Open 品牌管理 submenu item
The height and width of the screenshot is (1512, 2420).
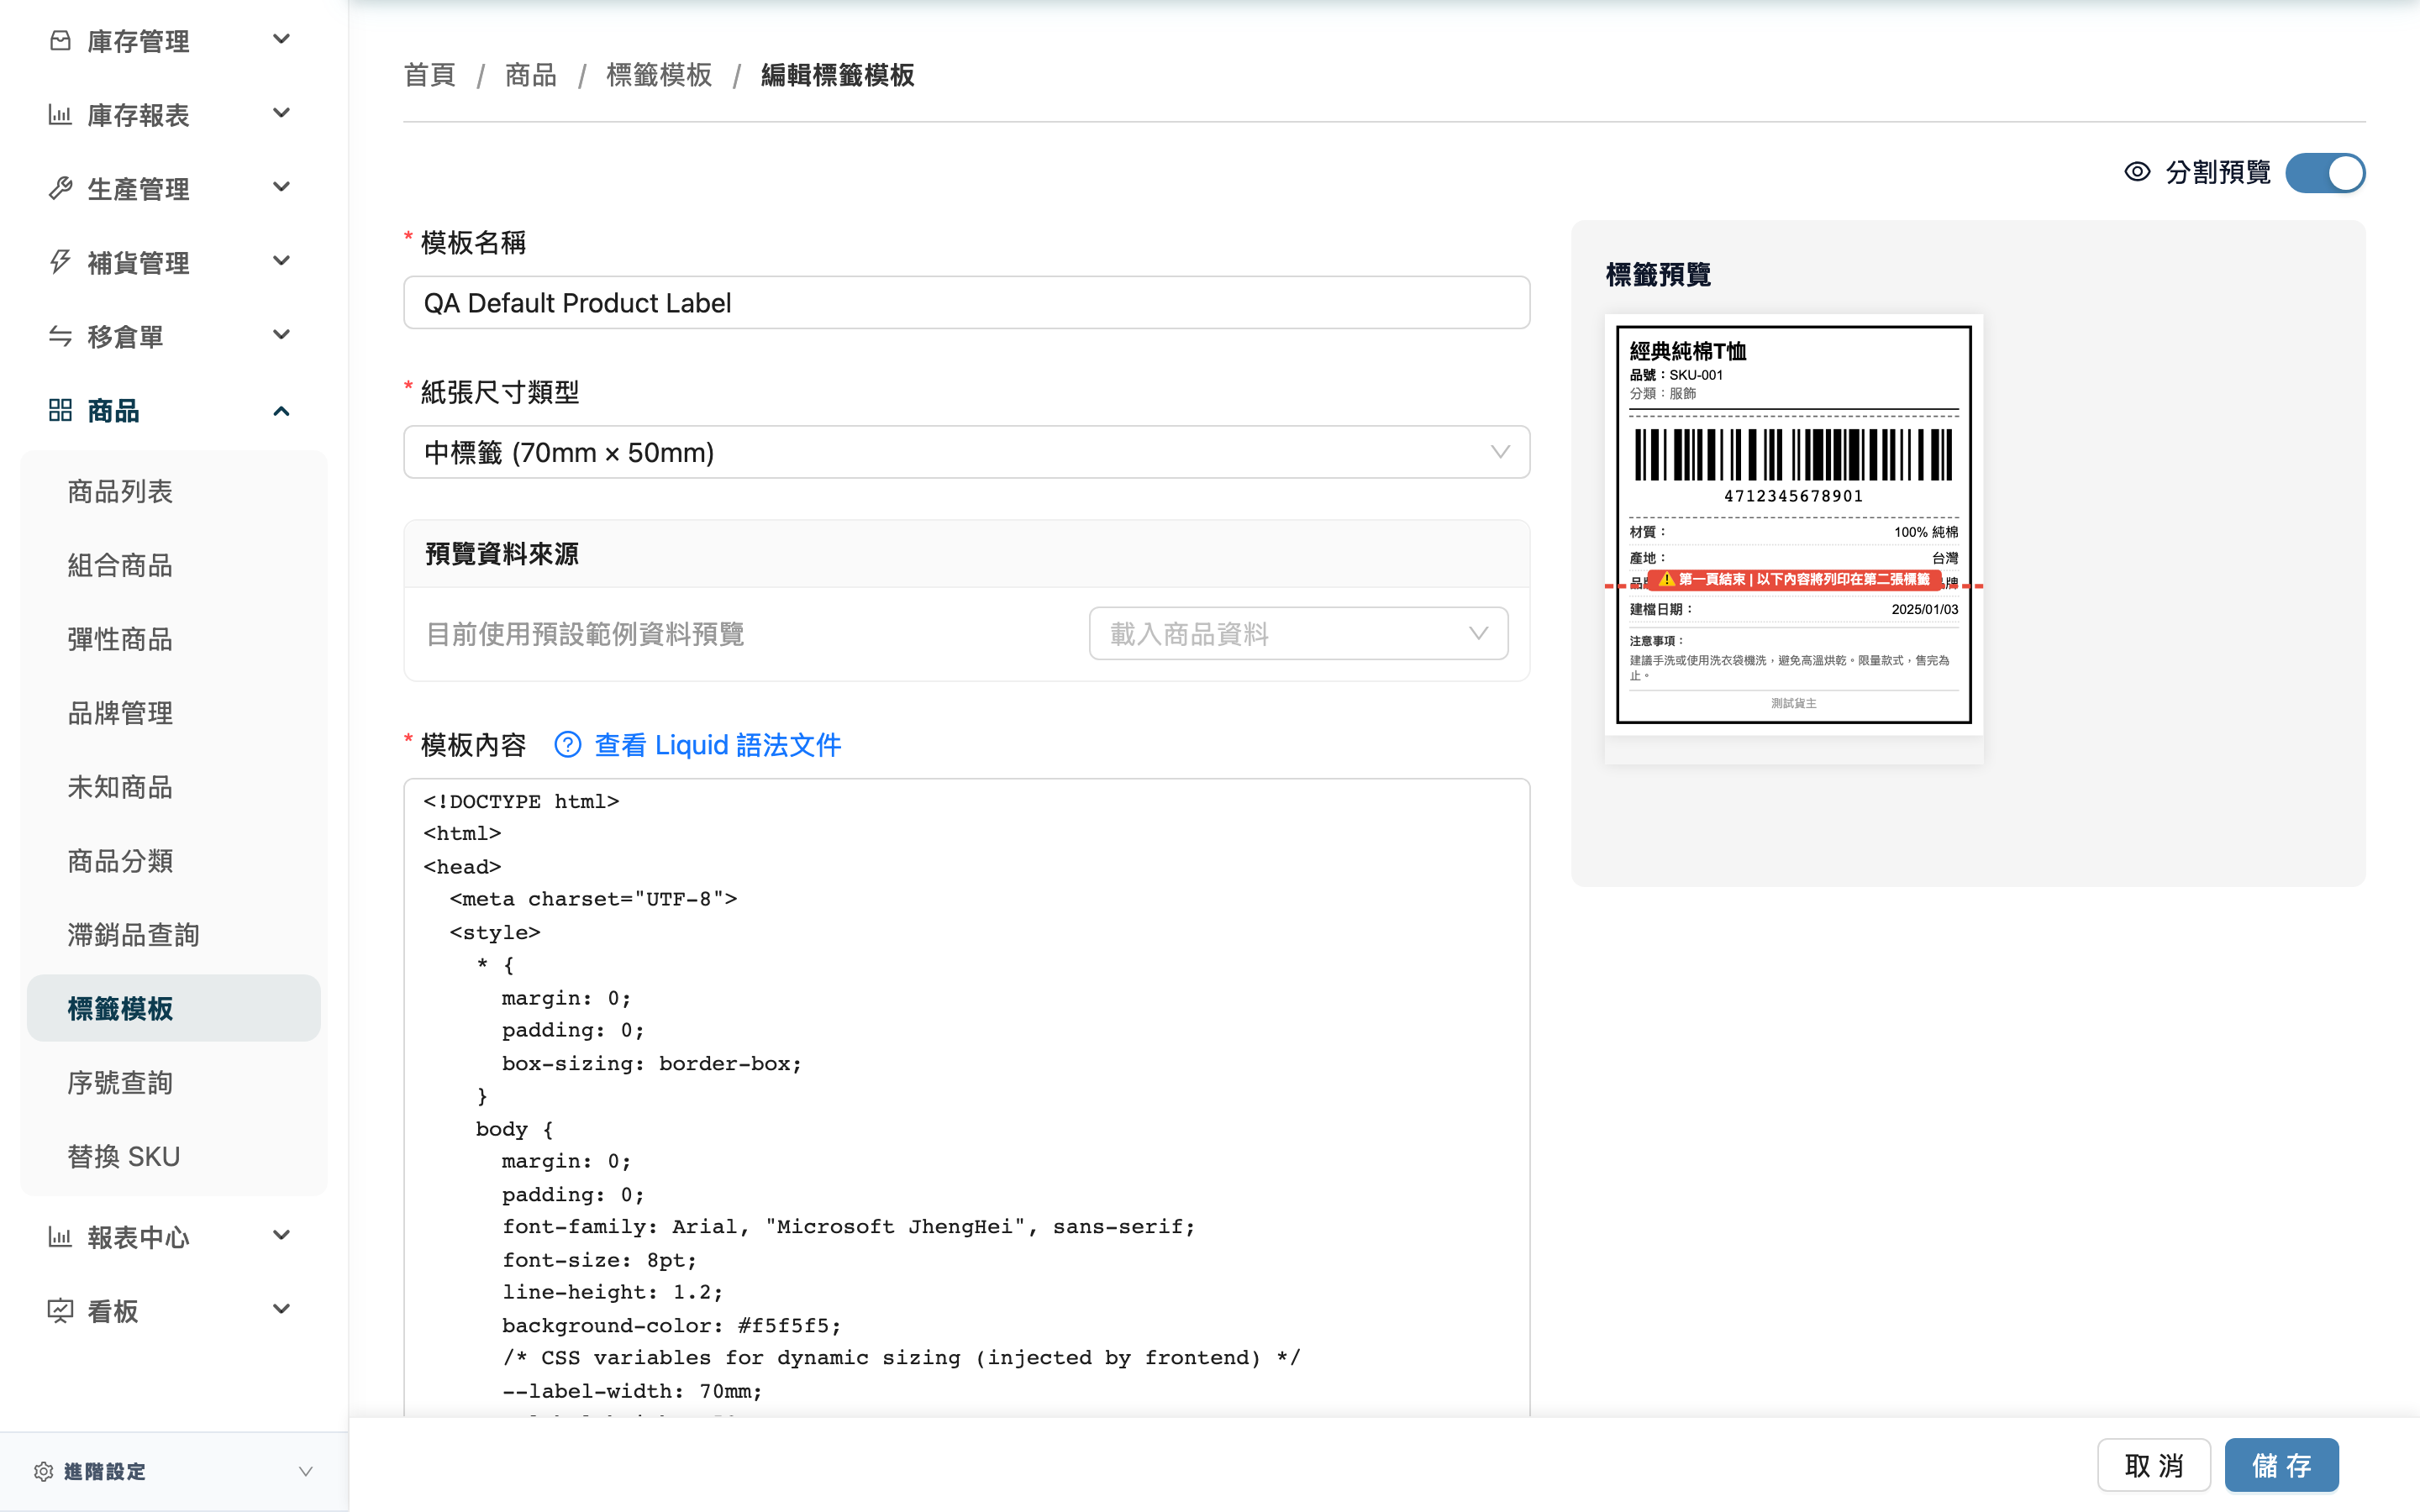[174, 713]
